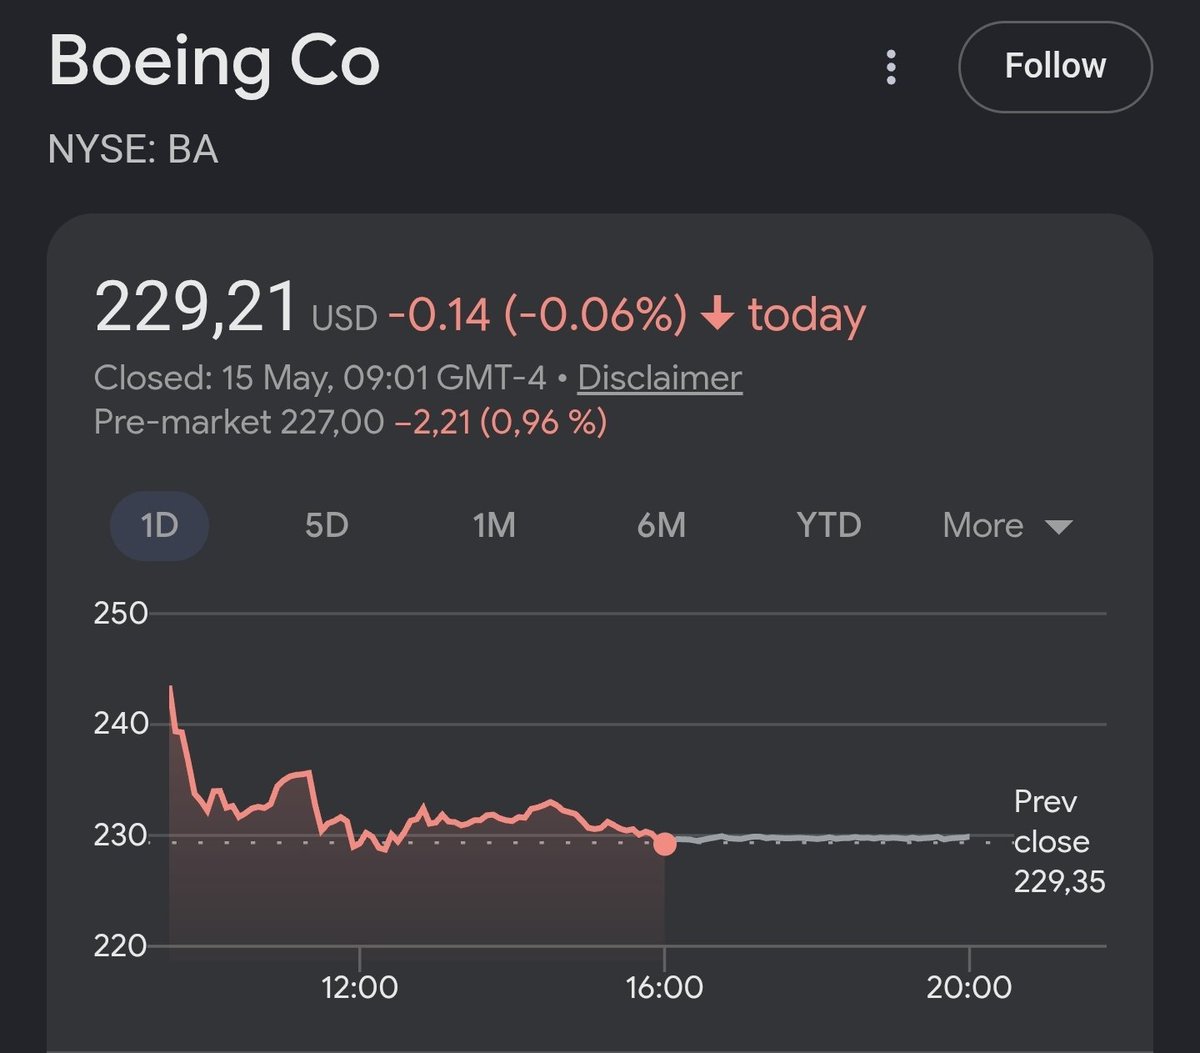
Task: Select the 1D chart range
Action: (x=159, y=525)
